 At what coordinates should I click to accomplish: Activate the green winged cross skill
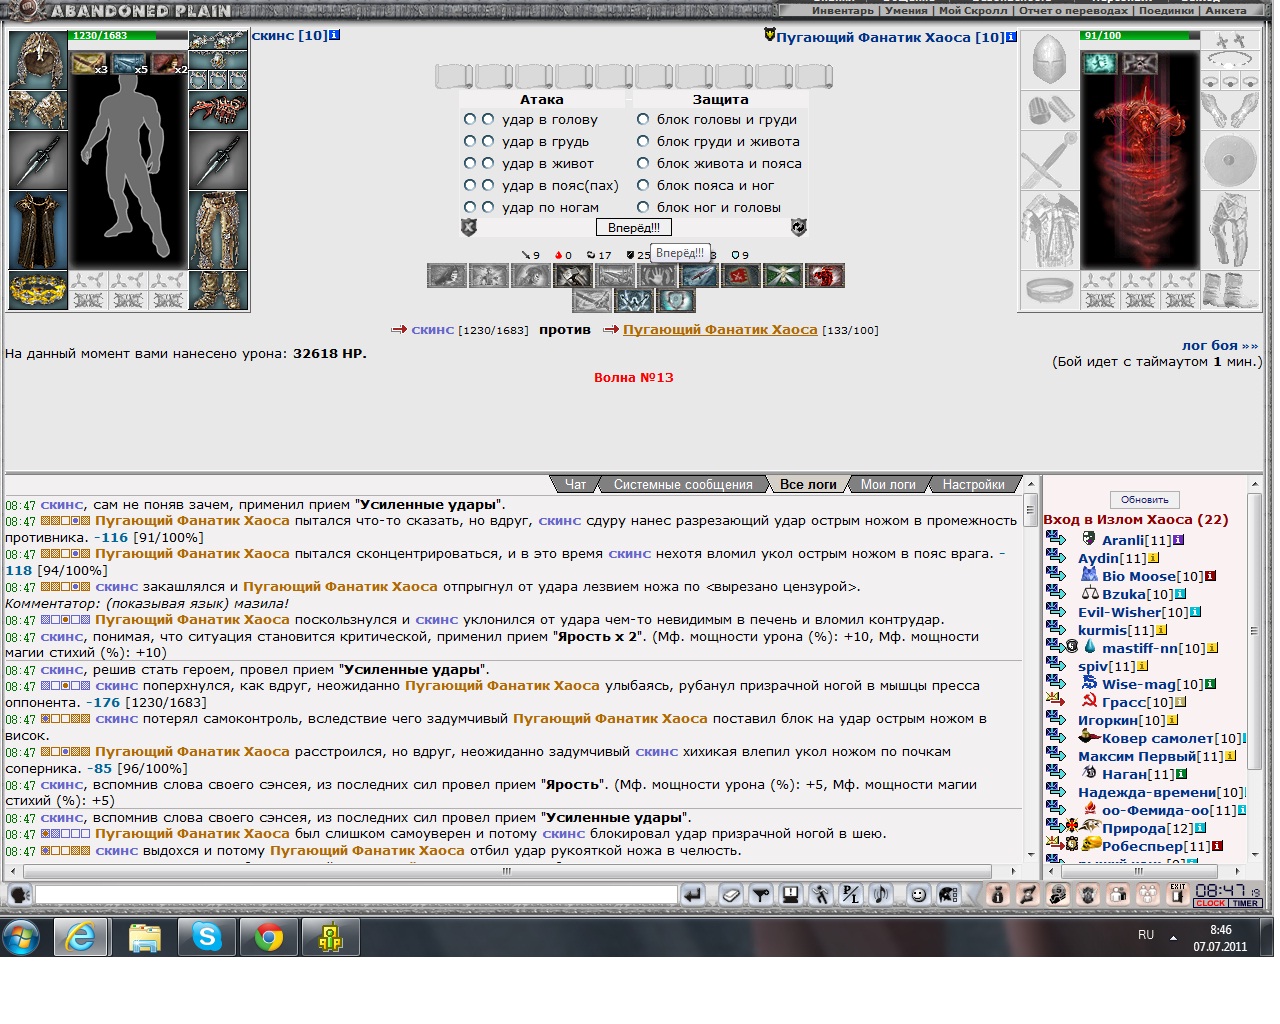pyautogui.click(x=784, y=275)
